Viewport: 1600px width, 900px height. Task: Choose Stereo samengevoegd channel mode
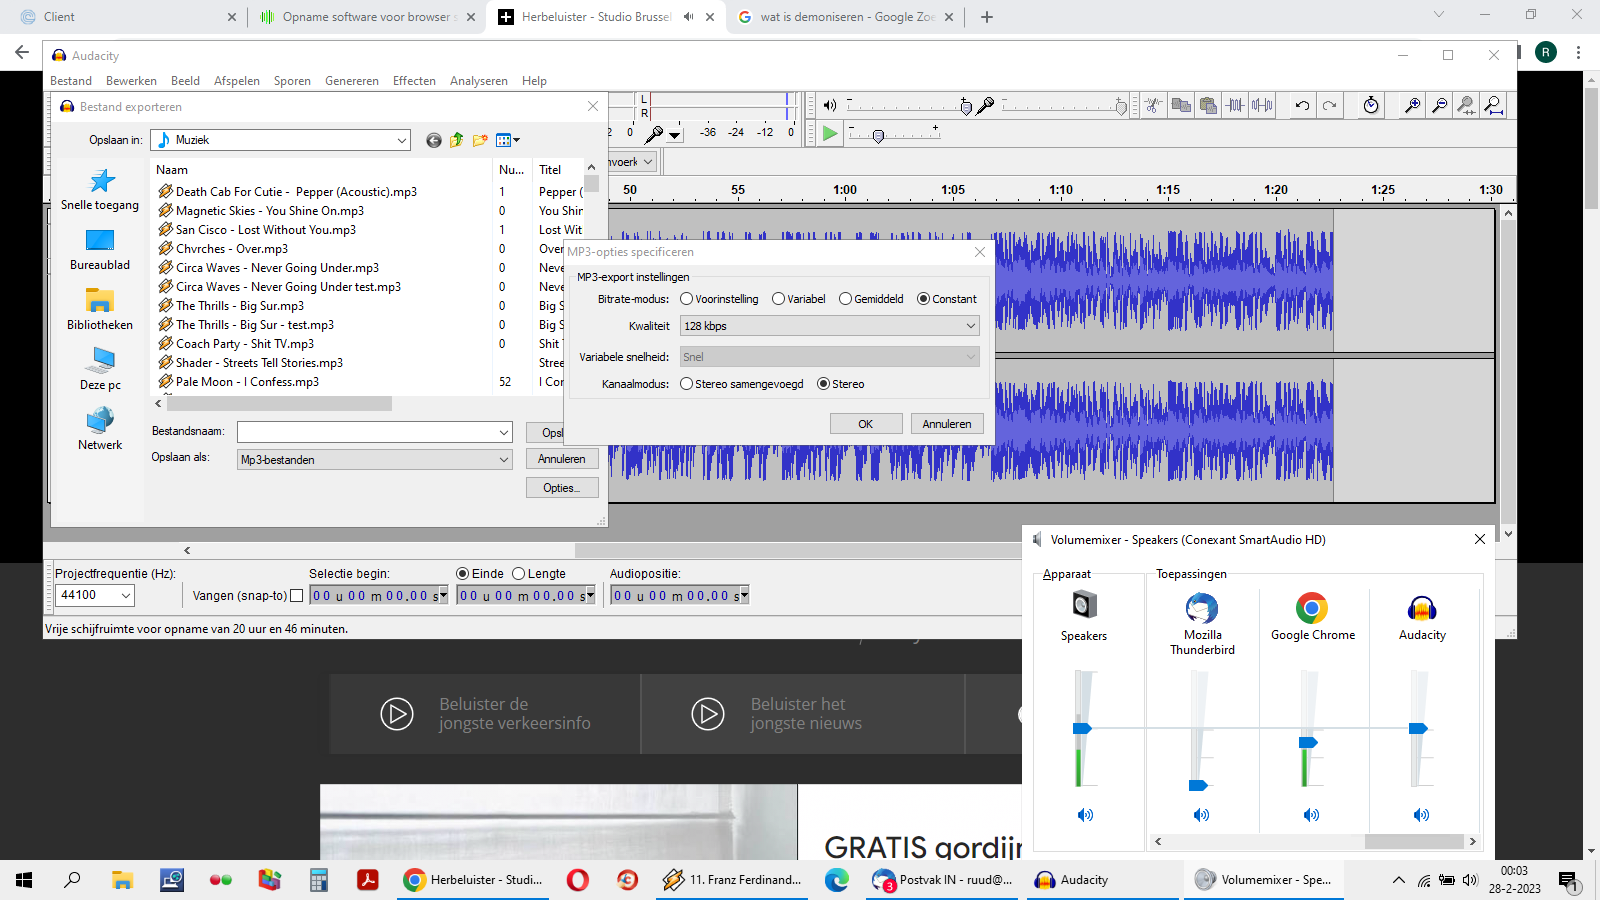pyautogui.click(x=687, y=384)
